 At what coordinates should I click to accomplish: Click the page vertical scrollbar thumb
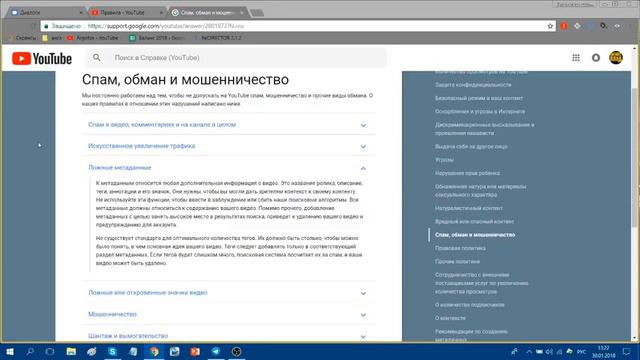pos(635,157)
